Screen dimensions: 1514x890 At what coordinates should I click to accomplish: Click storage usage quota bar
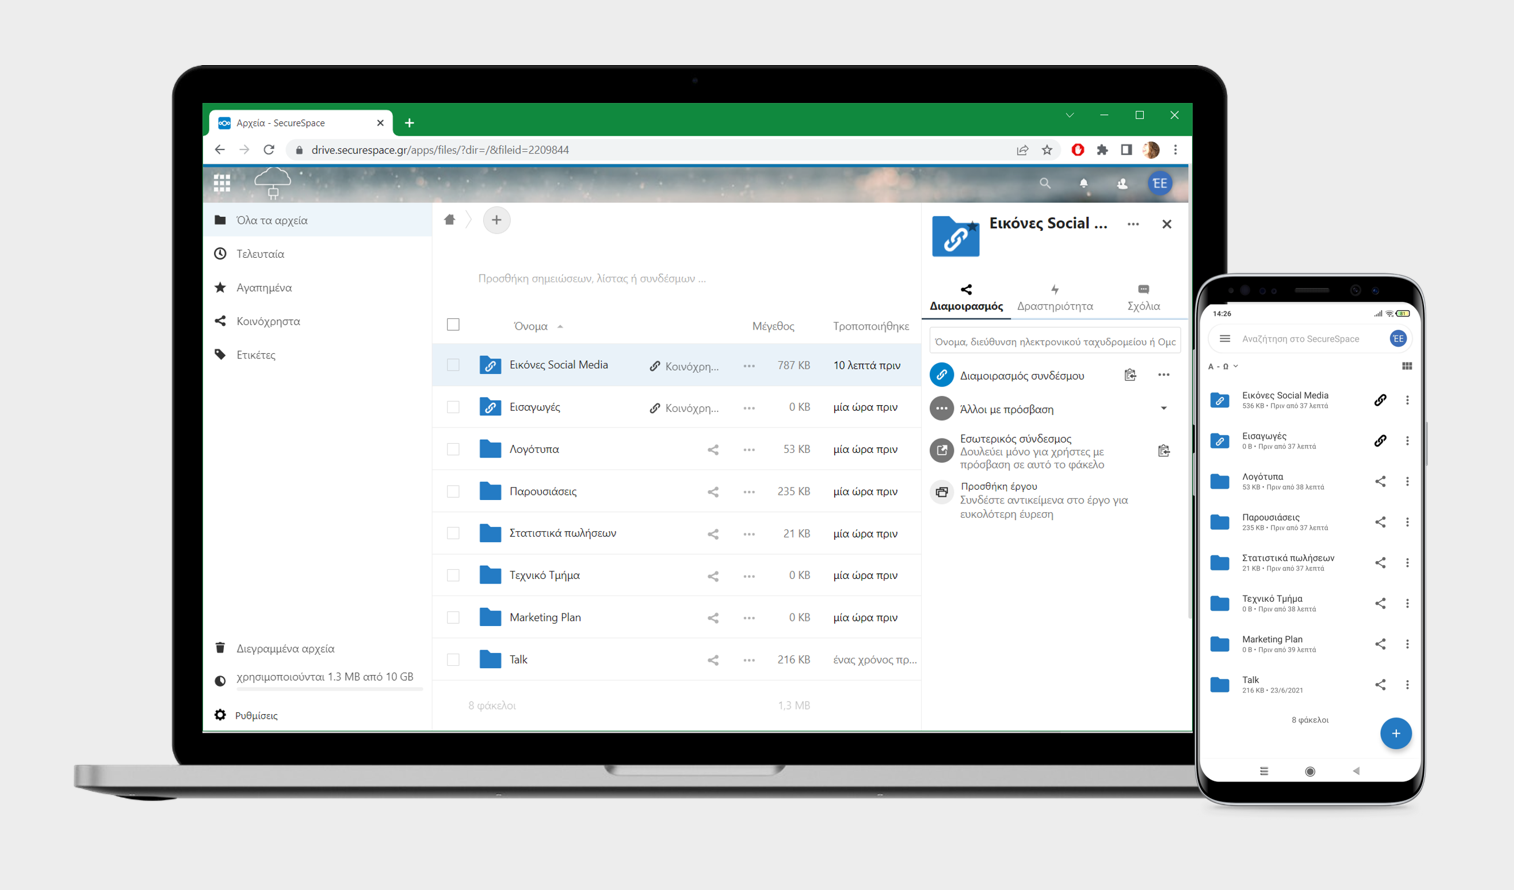point(329,688)
